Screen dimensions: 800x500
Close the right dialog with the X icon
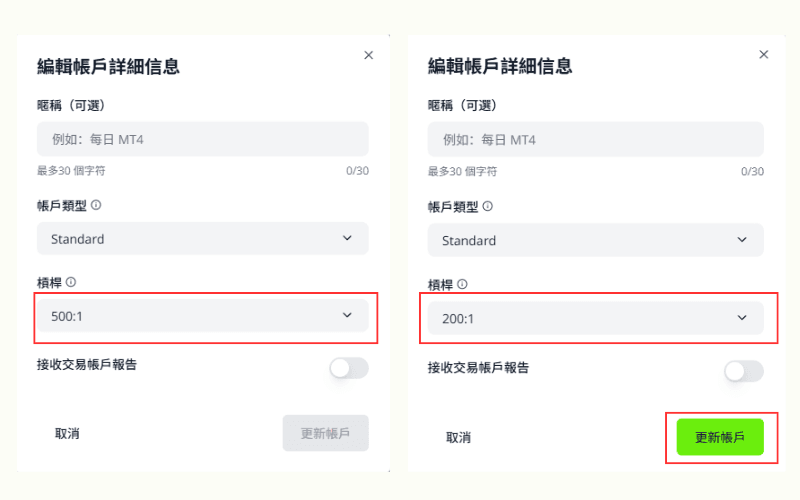click(764, 54)
